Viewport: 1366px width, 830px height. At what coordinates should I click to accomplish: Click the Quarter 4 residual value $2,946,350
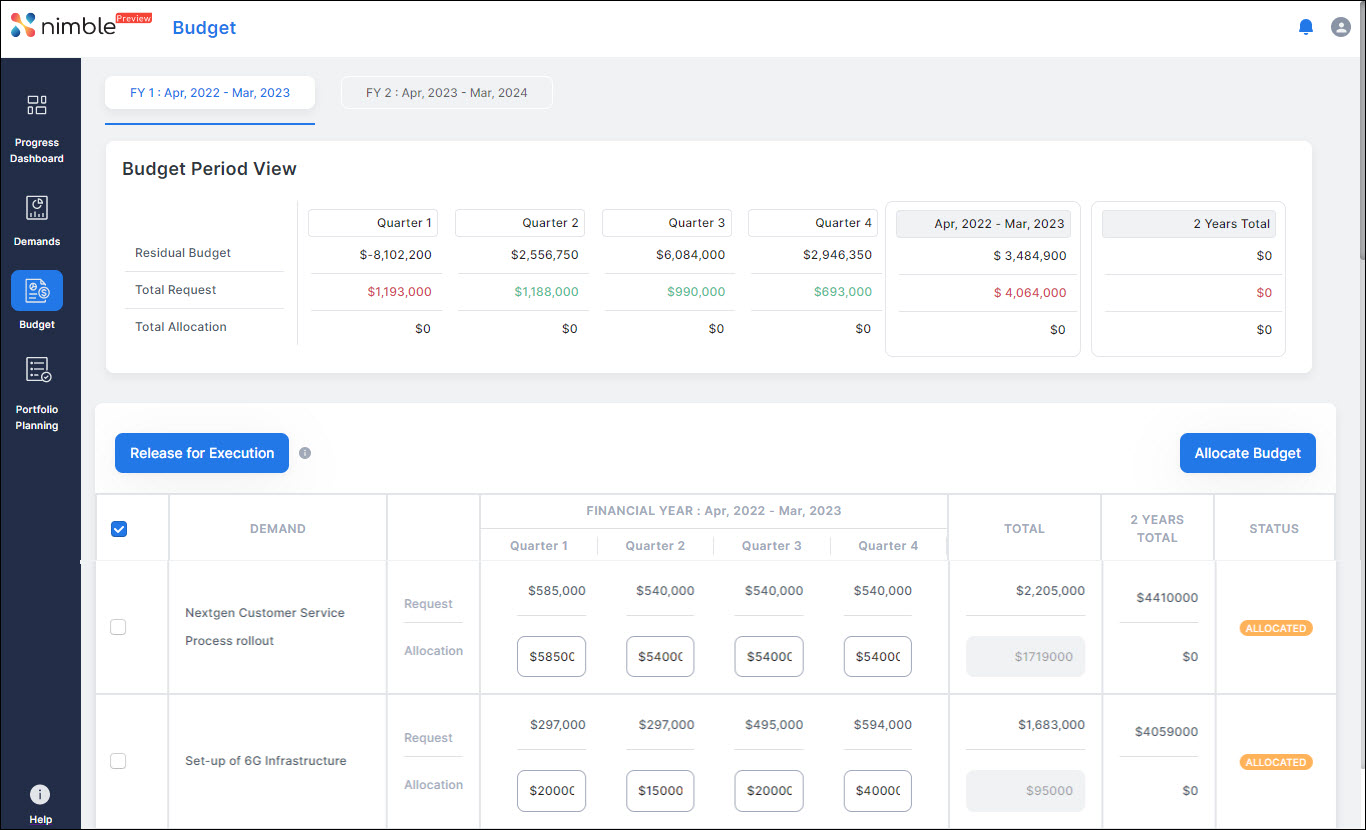(x=838, y=255)
